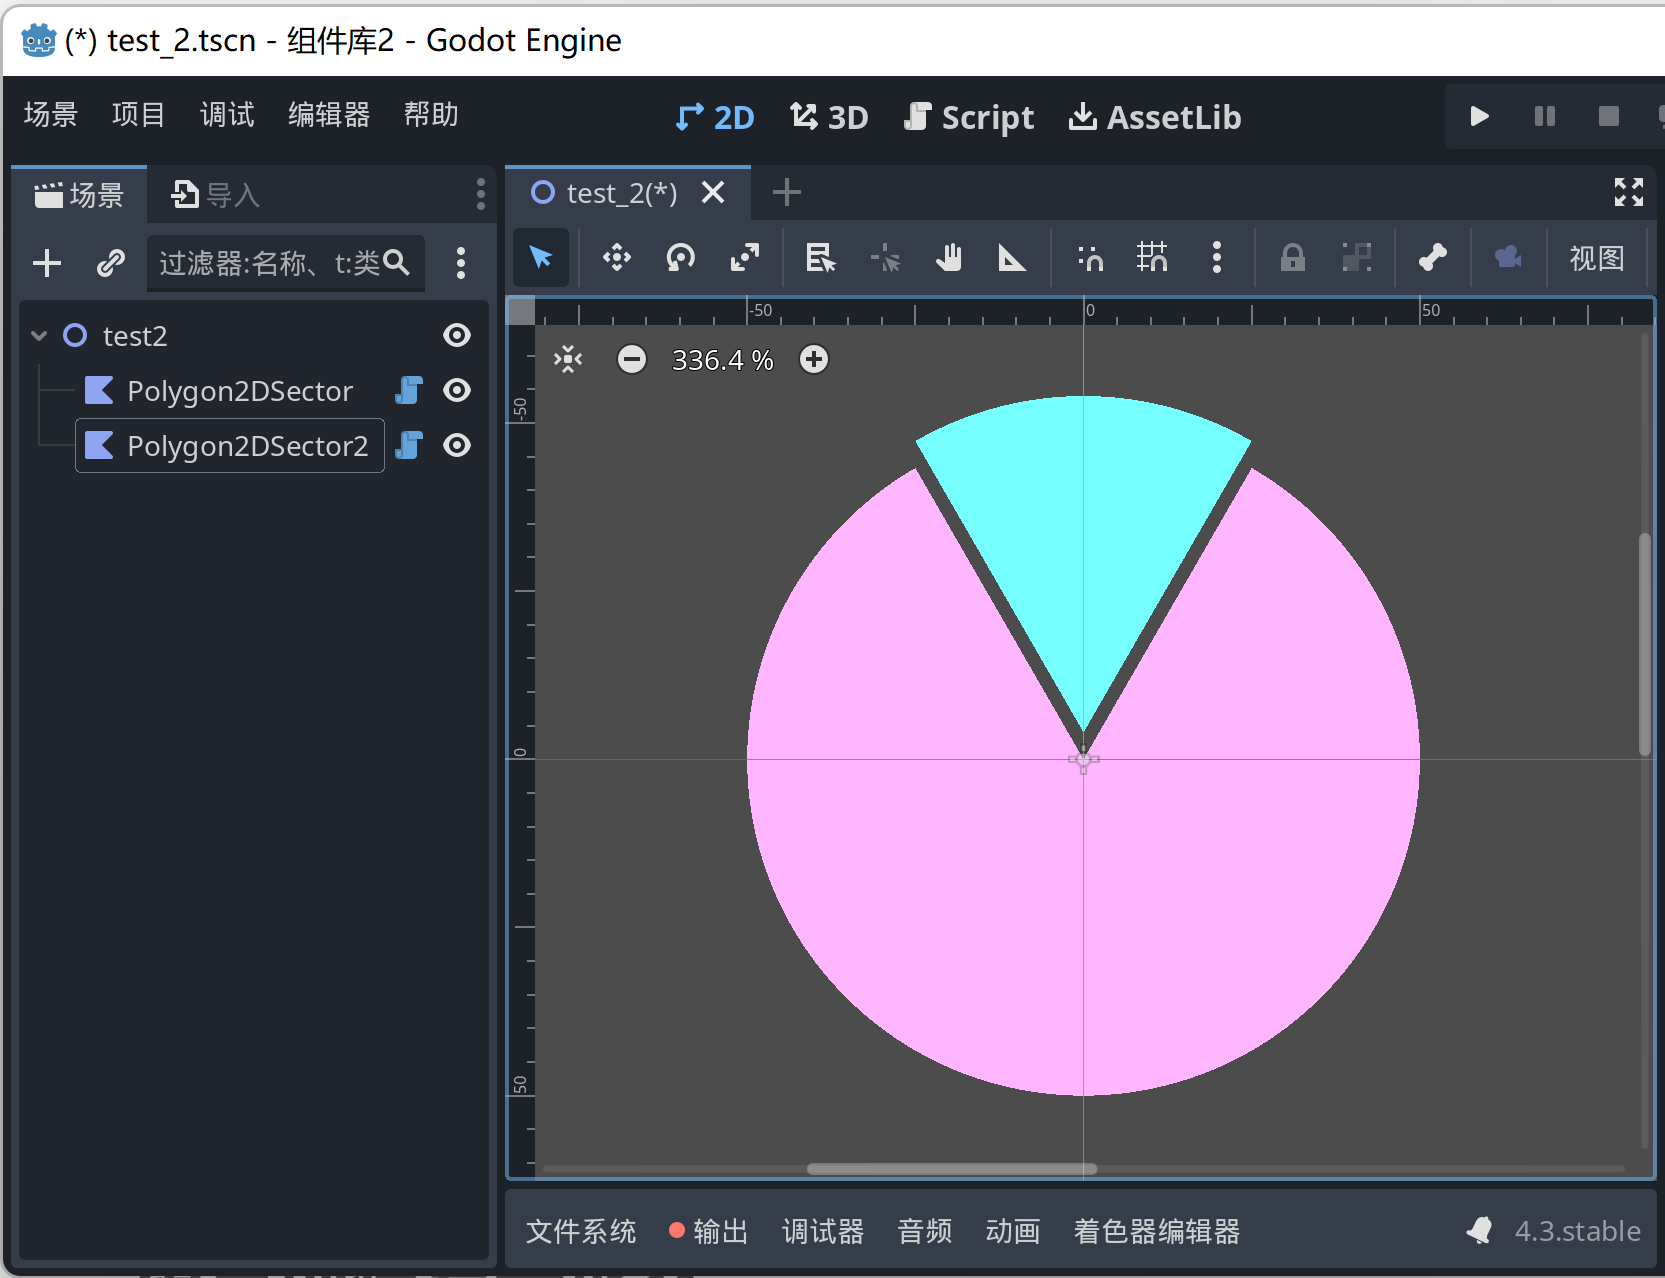
Task: Zoom out with the minus button
Action: 632,359
